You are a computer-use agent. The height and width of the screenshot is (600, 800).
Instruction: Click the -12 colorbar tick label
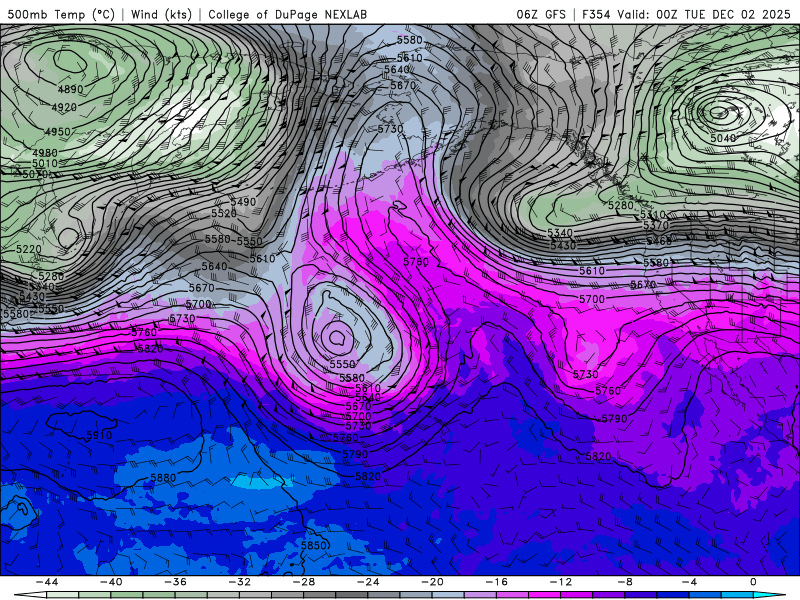pyautogui.click(x=561, y=582)
